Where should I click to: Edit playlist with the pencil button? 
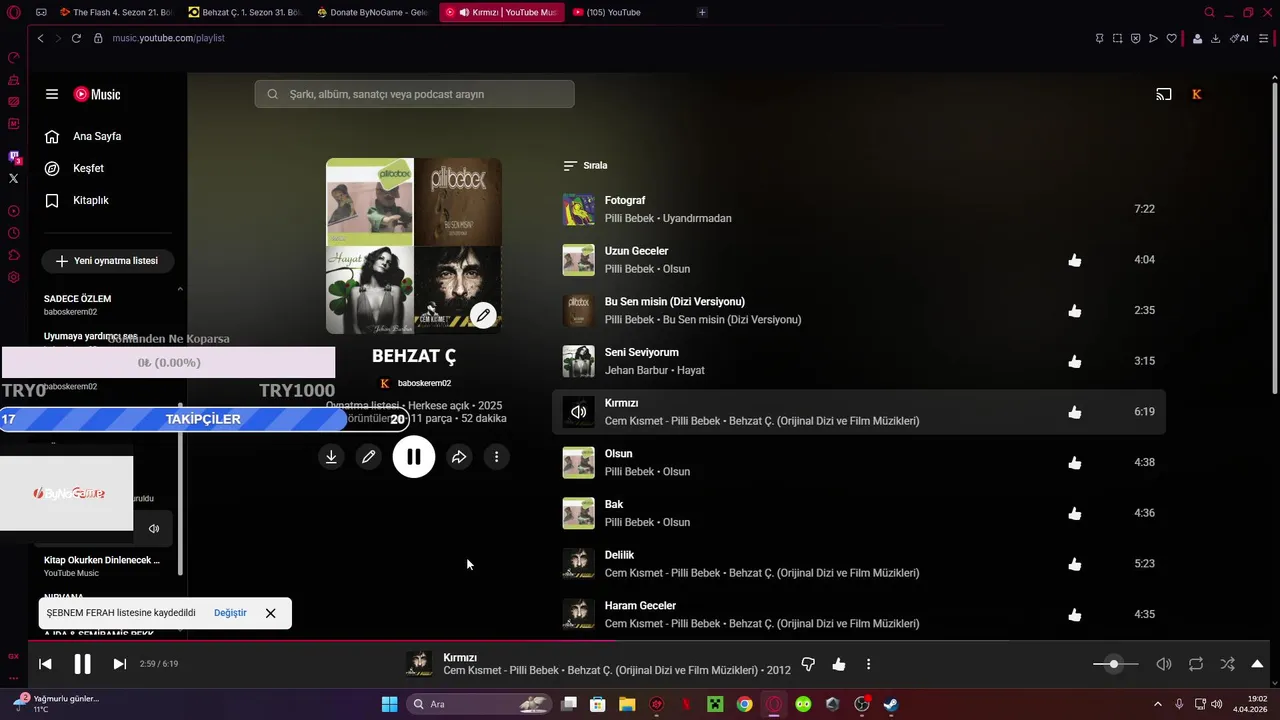pos(369,457)
